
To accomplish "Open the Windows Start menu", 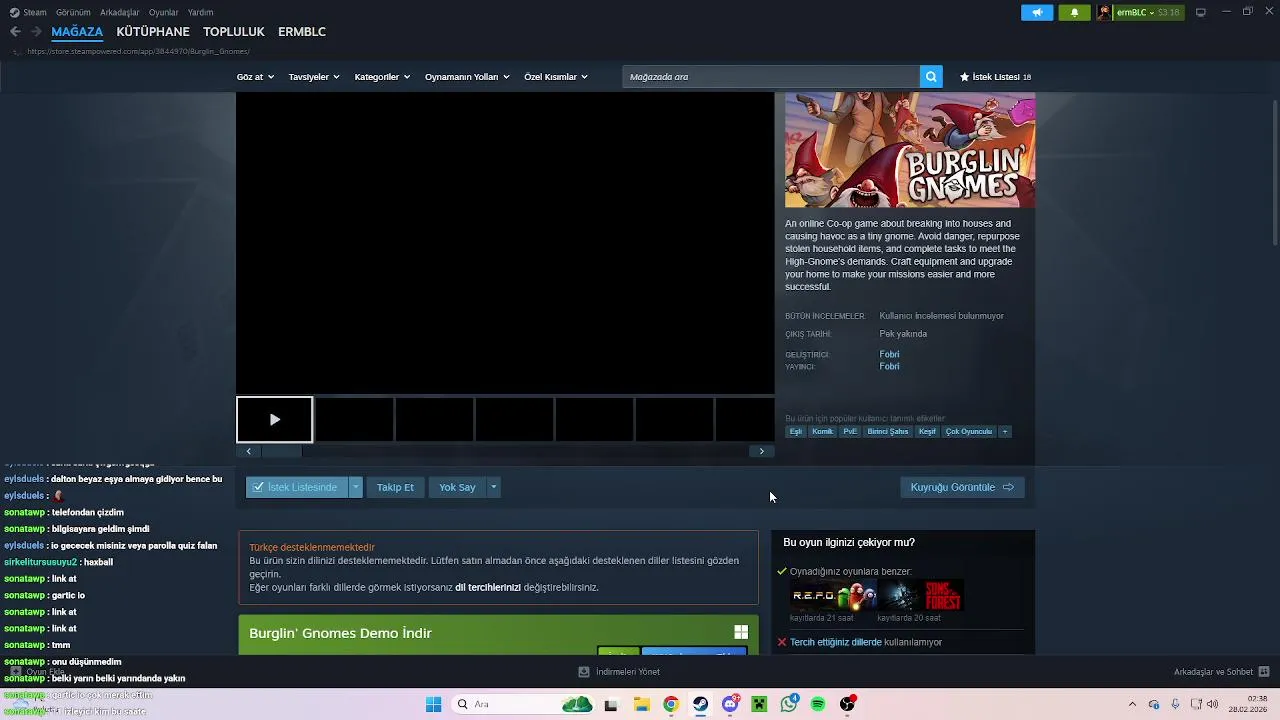I will [433, 704].
